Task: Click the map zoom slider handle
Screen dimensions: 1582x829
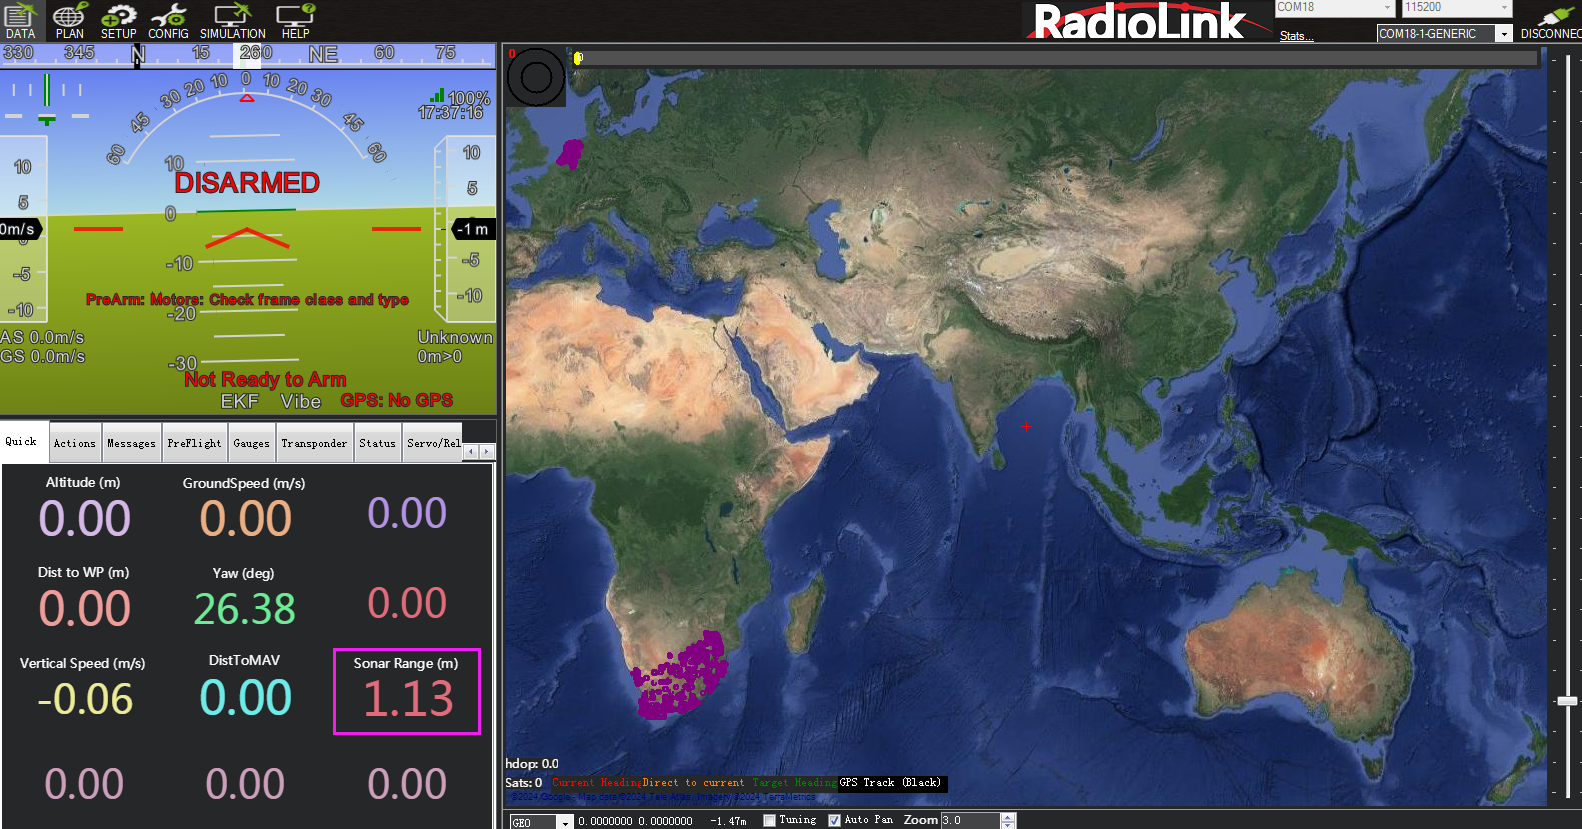Action: (x=1567, y=701)
